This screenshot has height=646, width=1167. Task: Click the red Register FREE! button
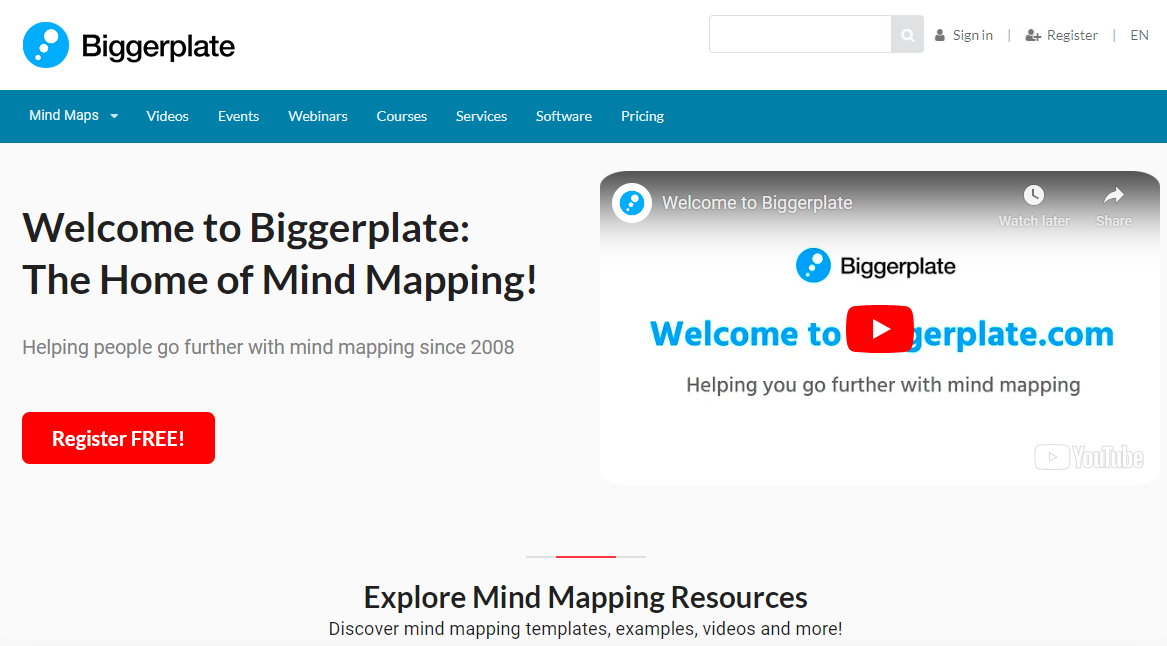tap(118, 438)
